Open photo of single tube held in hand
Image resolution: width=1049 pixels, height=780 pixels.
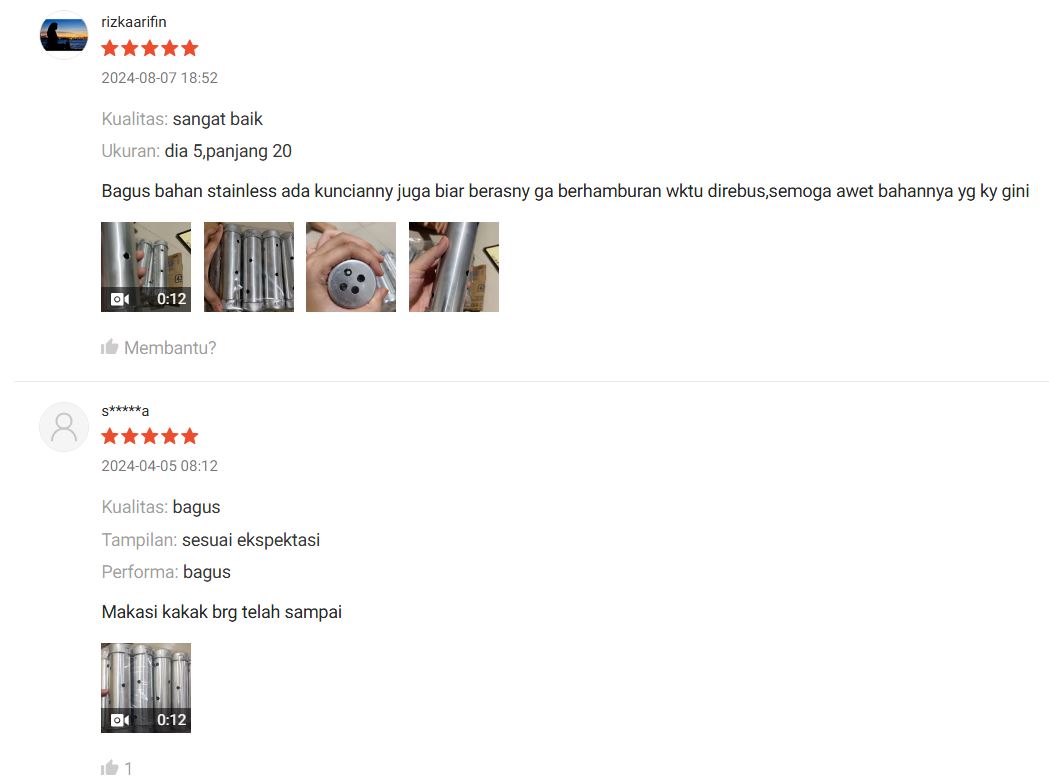(454, 267)
